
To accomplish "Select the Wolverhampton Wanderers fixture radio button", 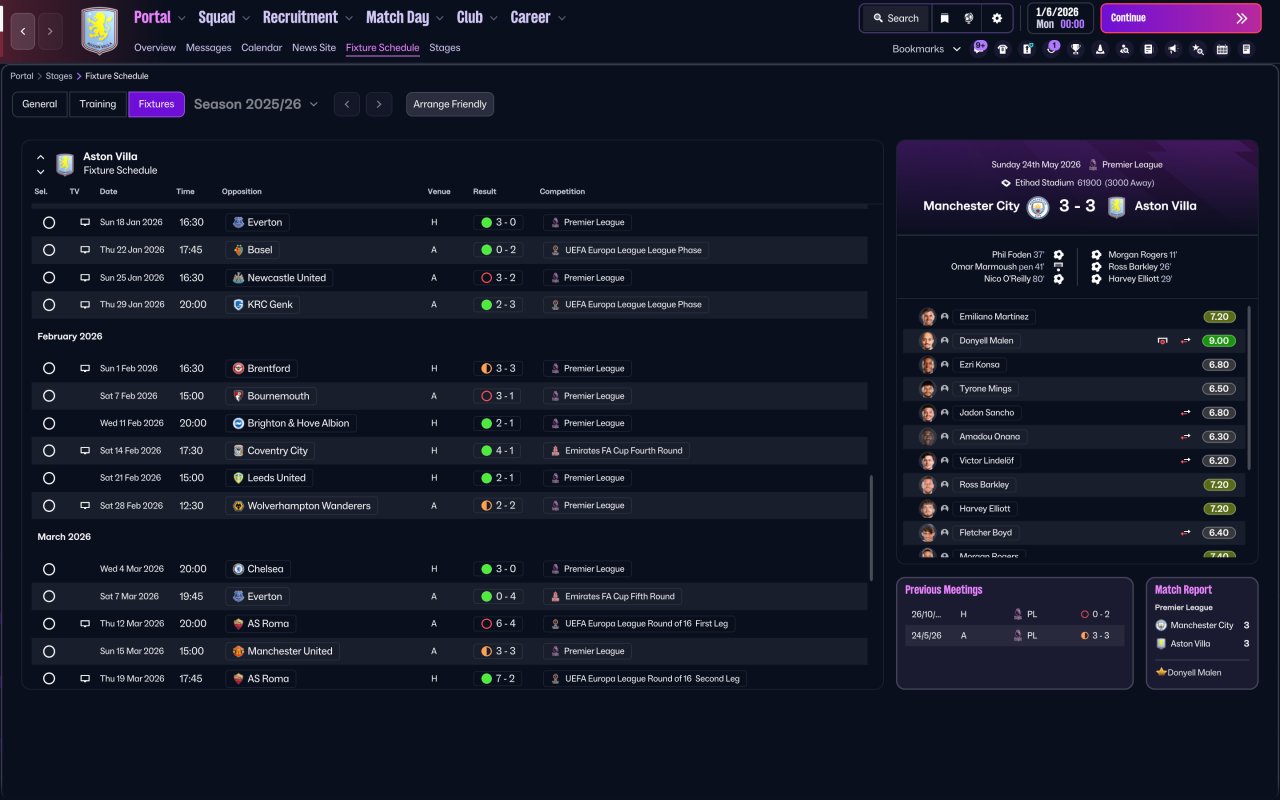I will tap(49, 506).
